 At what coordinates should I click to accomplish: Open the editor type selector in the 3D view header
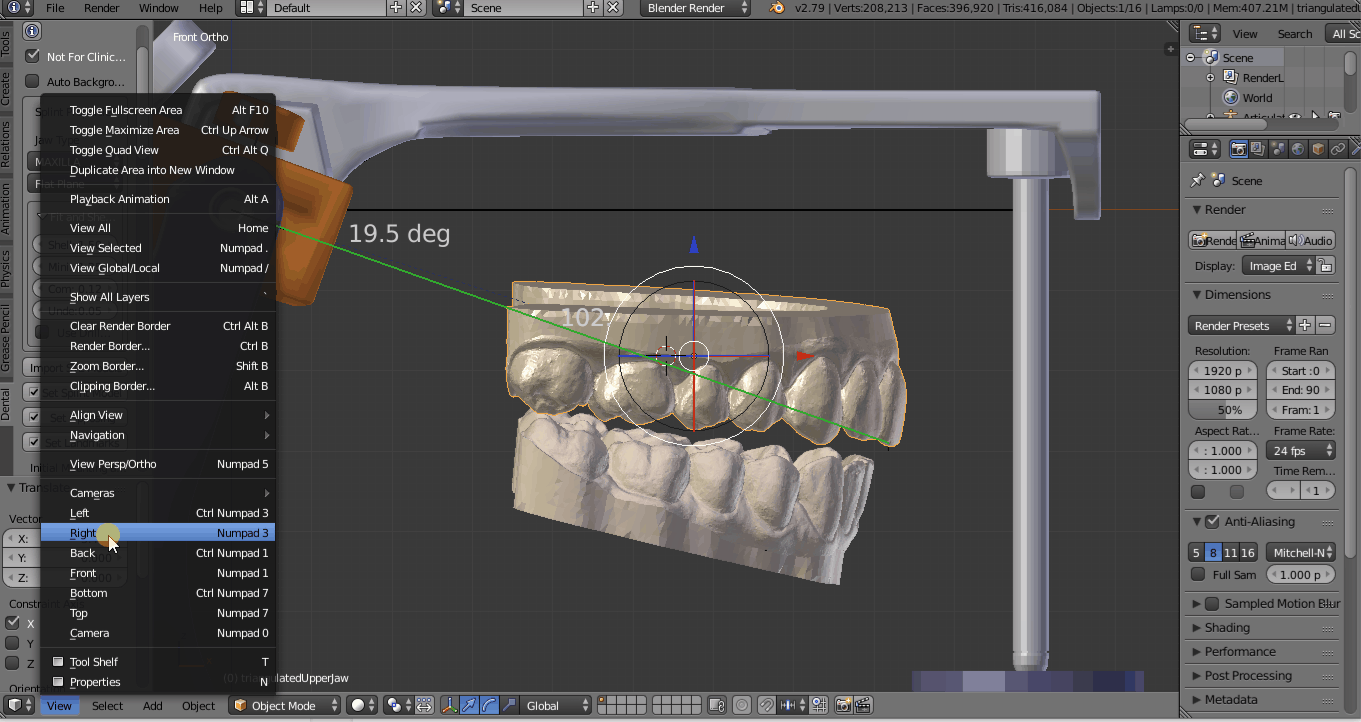pyautogui.click(x=19, y=705)
